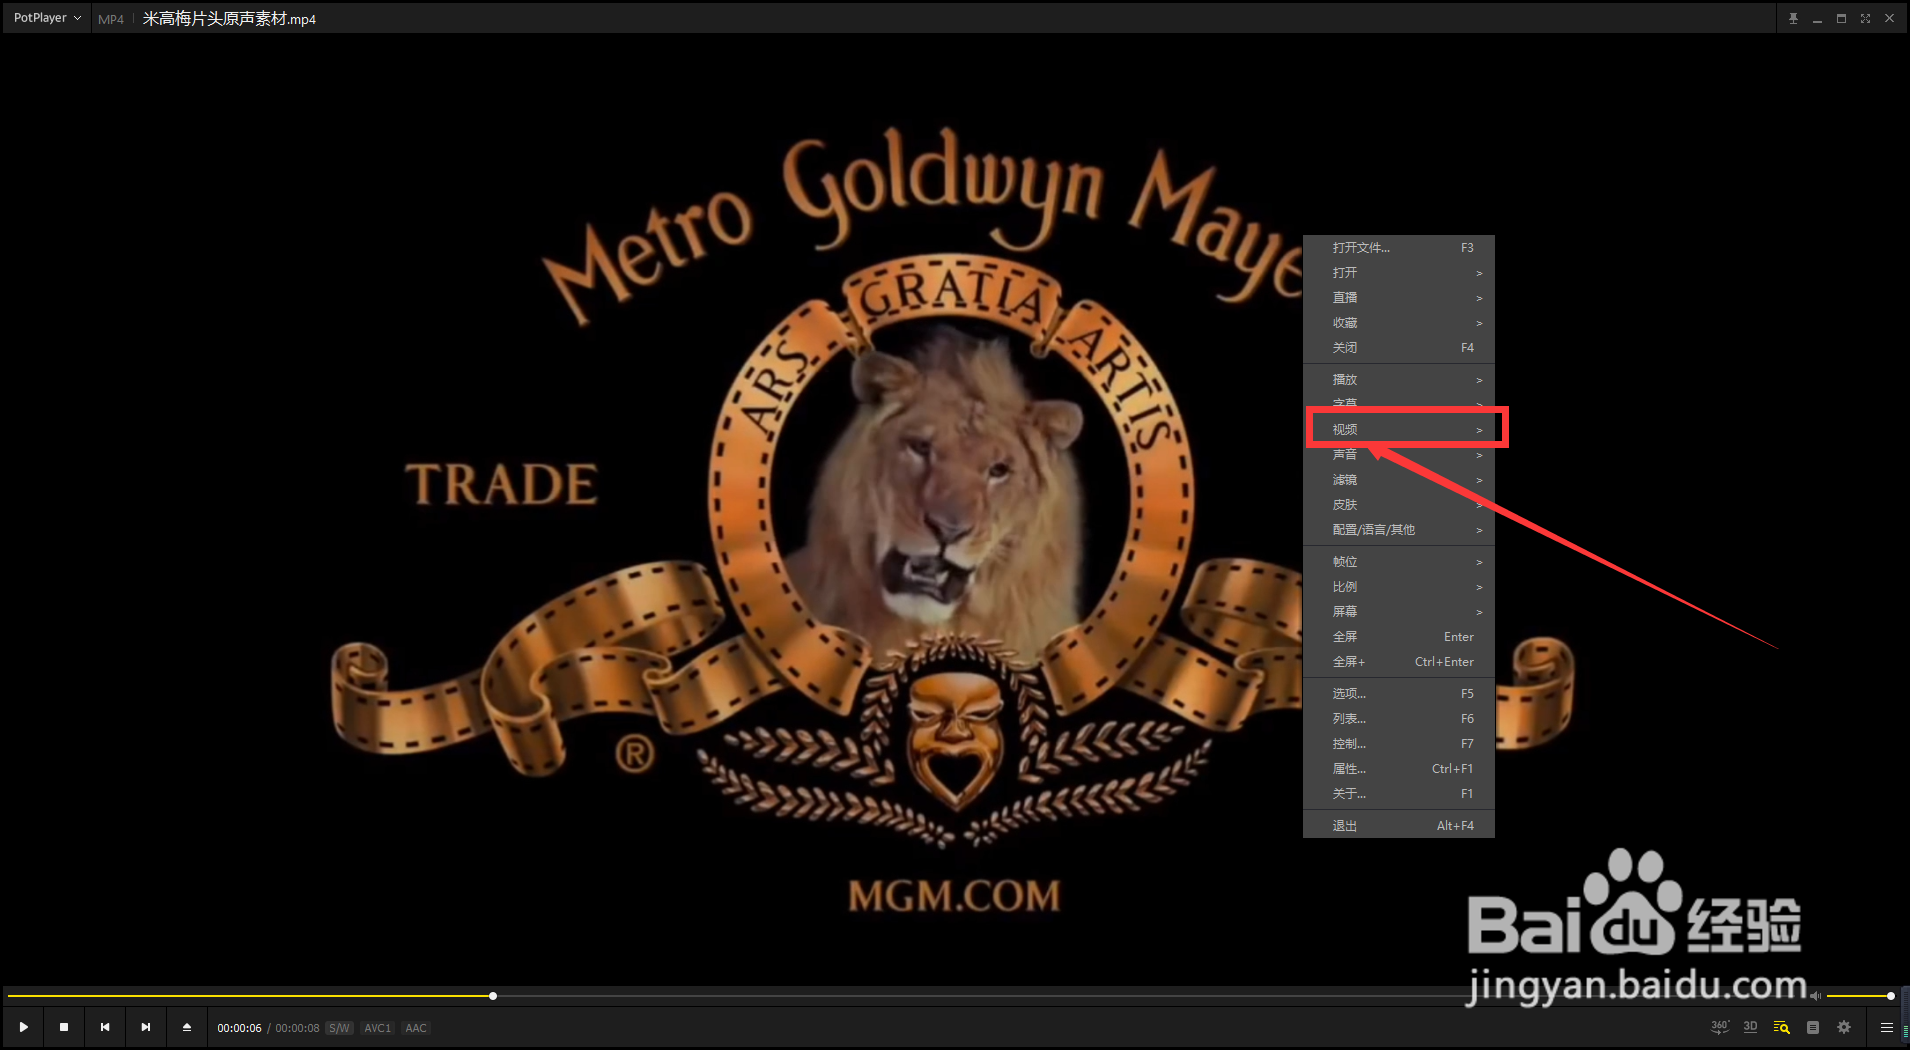Click the MP4 format label in title bar

click(x=111, y=19)
